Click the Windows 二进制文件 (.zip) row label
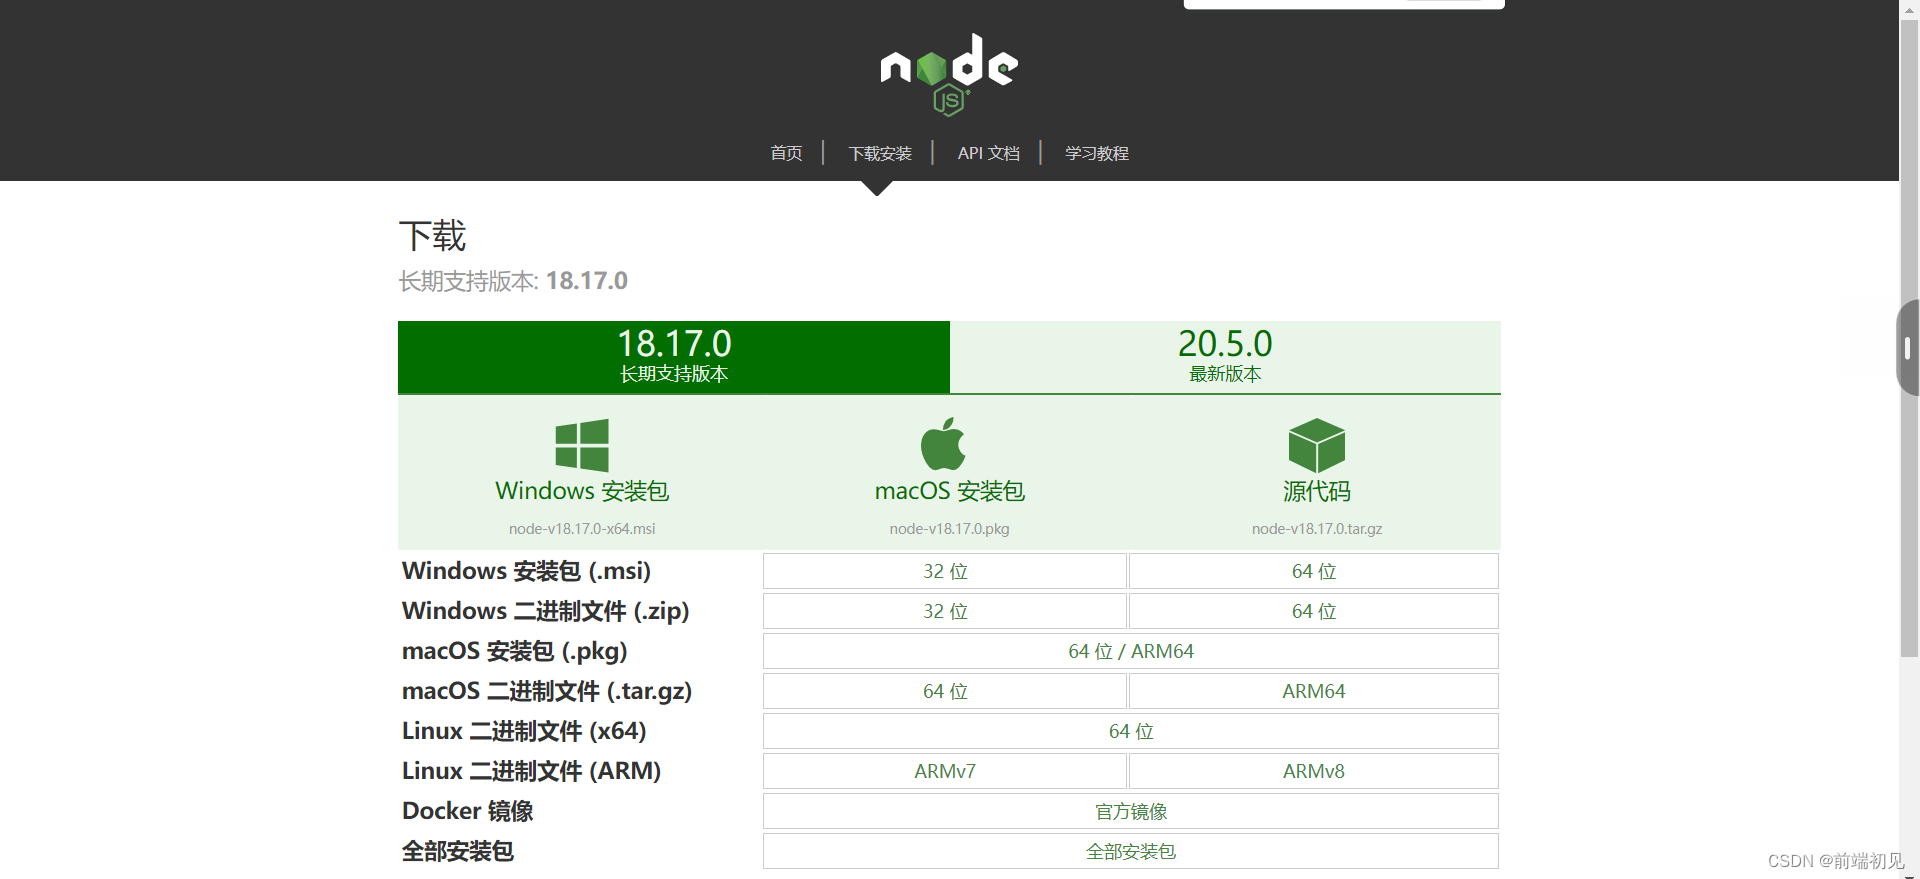This screenshot has height=879, width=1920. point(545,611)
